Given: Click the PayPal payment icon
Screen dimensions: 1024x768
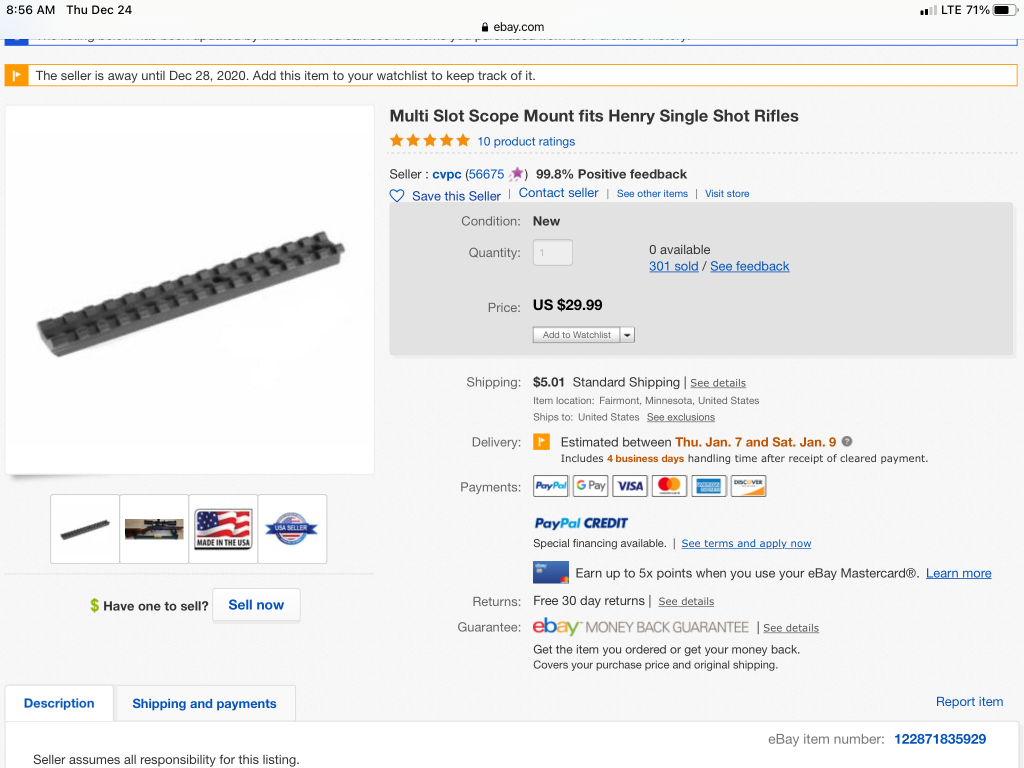Looking at the screenshot, I should tap(551, 486).
